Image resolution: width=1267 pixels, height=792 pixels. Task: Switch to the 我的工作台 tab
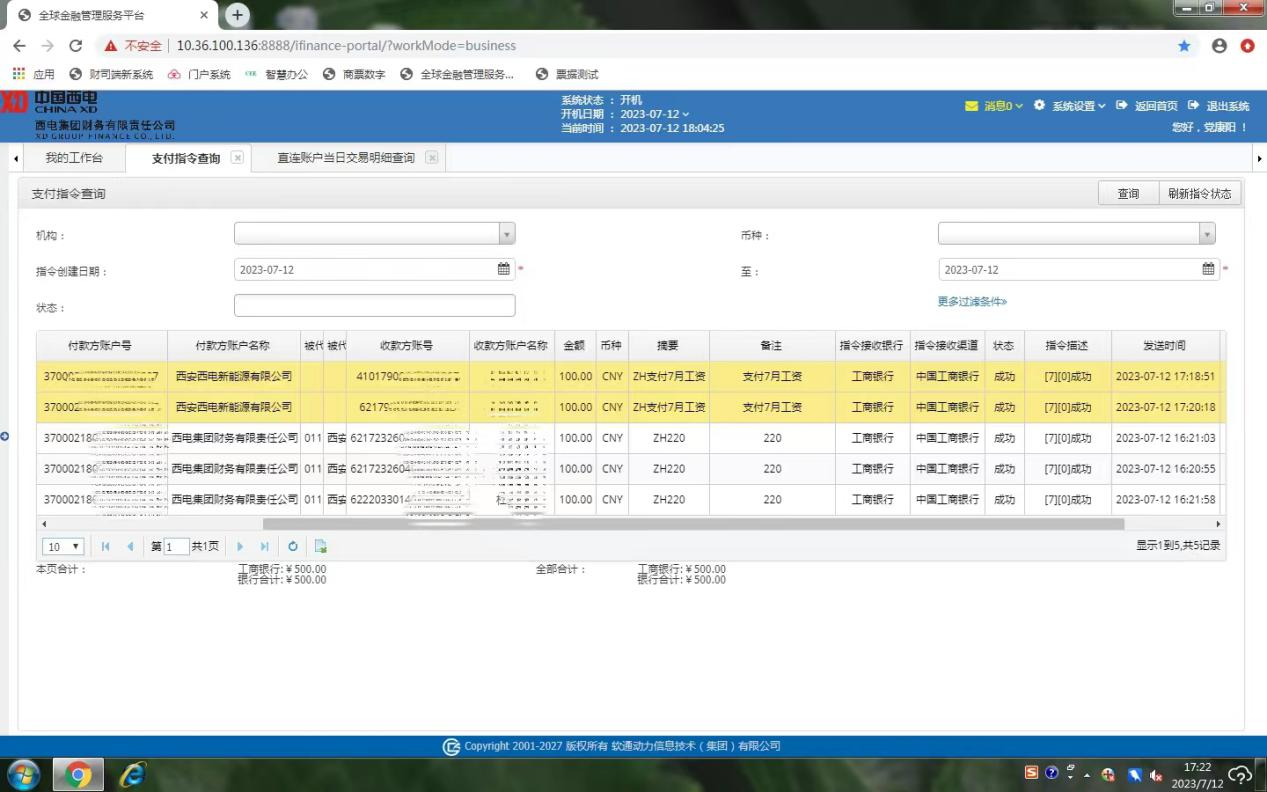click(x=74, y=158)
